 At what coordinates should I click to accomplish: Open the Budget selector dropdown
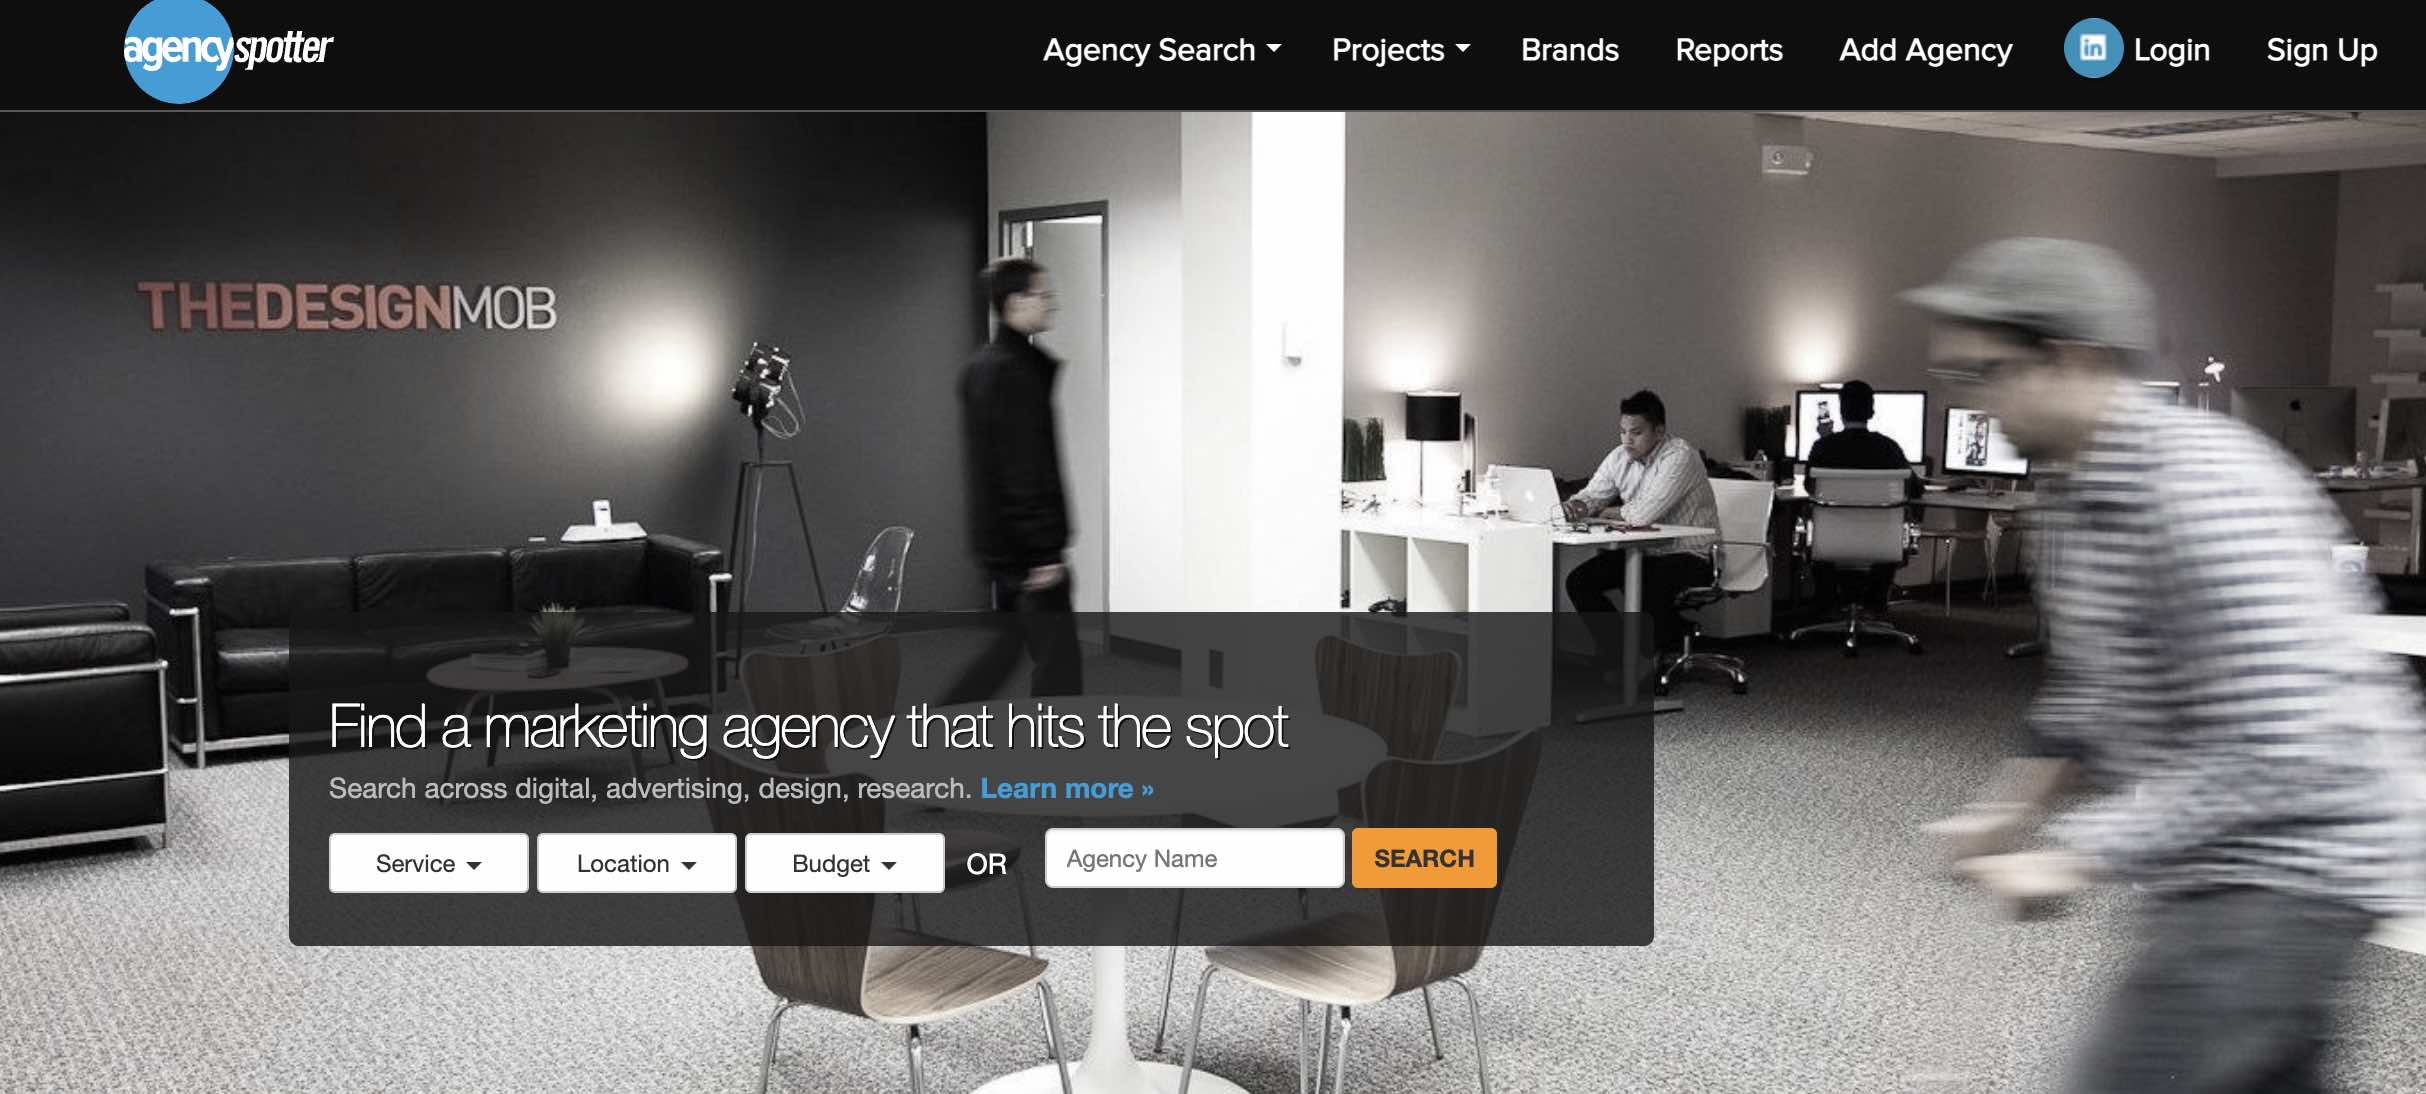pyautogui.click(x=843, y=862)
